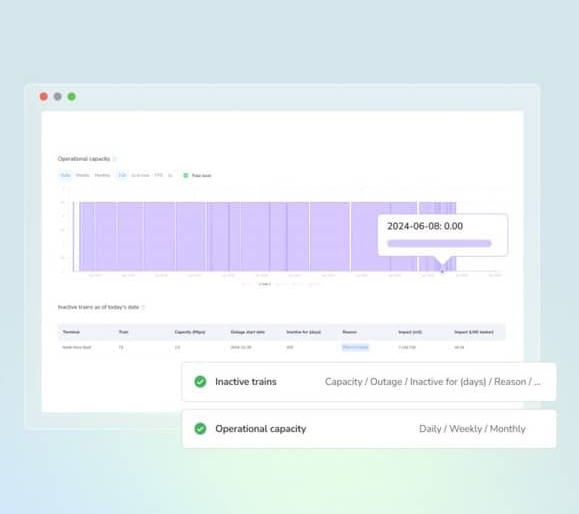Toggle the green Train level checkbox

186,175
